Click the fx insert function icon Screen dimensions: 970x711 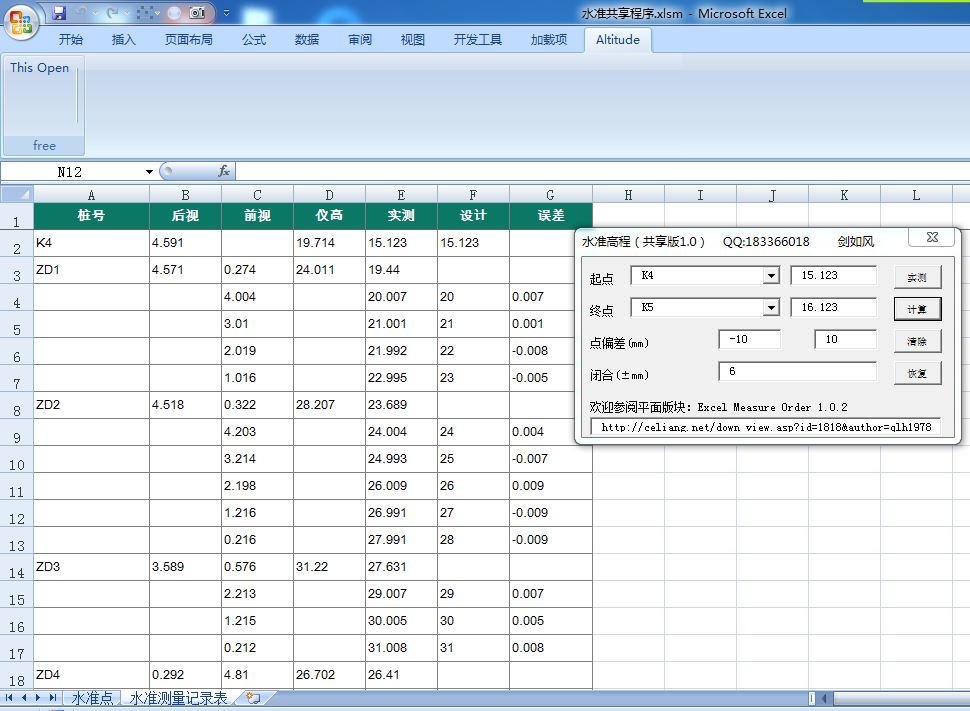coord(224,171)
